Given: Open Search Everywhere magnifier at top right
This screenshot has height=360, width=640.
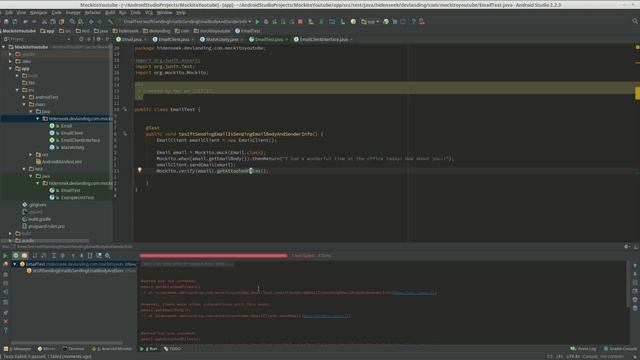Looking at the screenshot, I should pyautogui.click(x=635, y=21).
